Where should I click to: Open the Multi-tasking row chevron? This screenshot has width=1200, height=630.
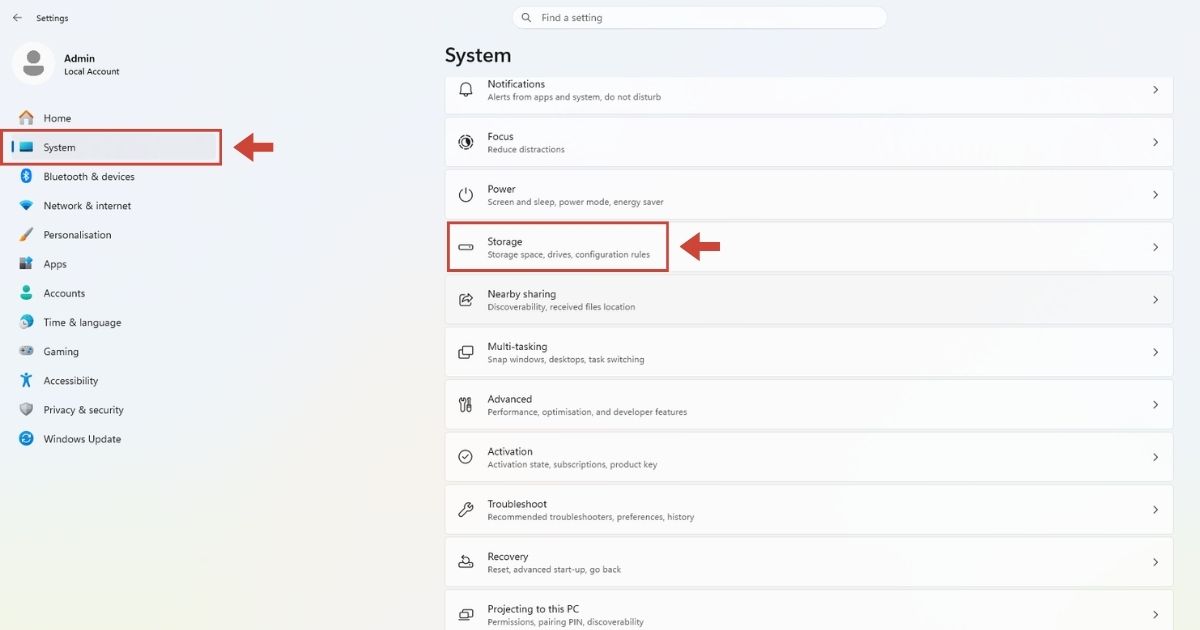(1155, 352)
